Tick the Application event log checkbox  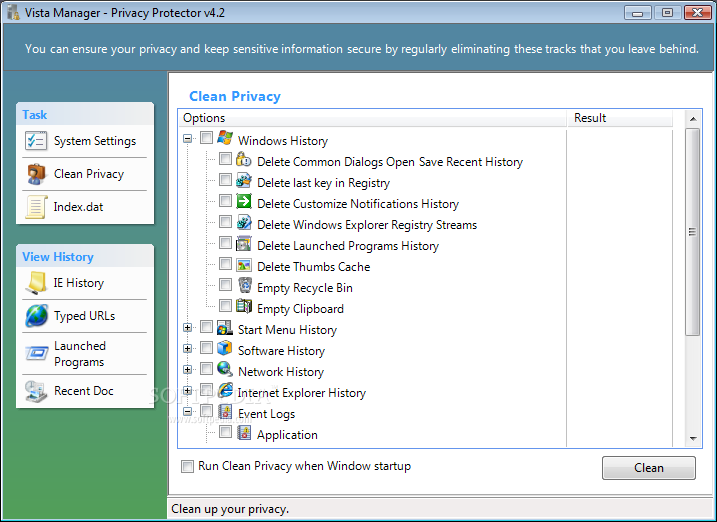pyautogui.click(x=225, y=432)
